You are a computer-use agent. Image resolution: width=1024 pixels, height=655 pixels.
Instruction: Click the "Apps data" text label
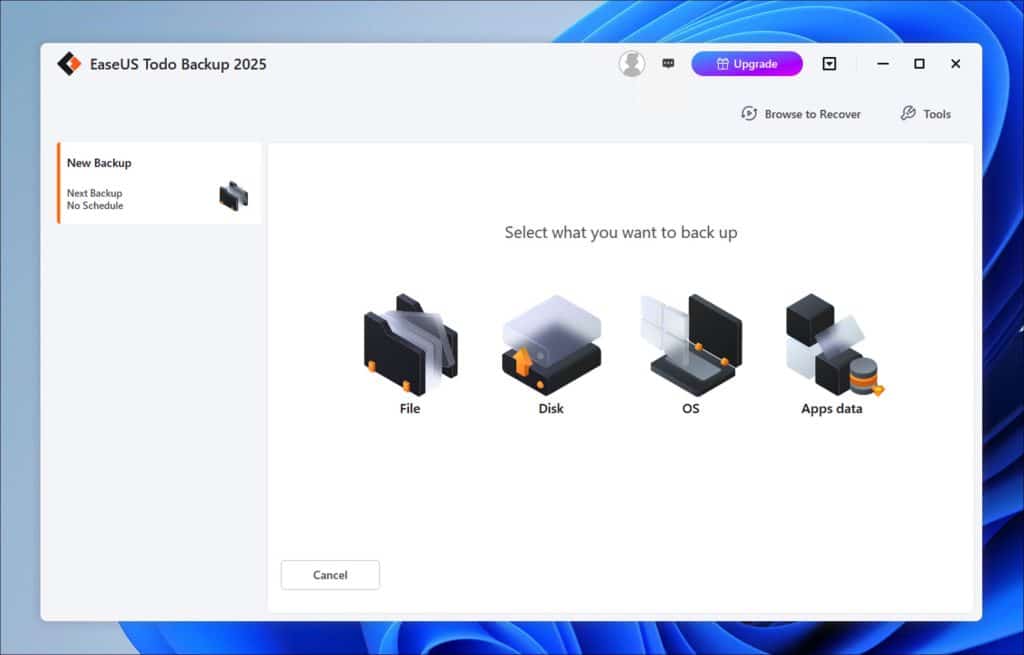pos(831,409)
